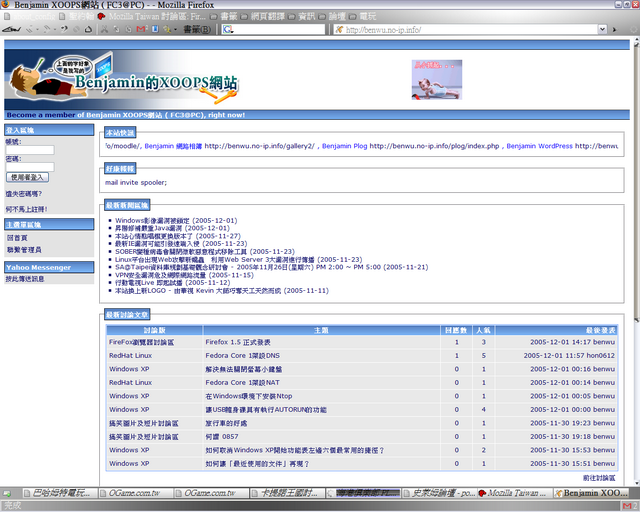This screenshot has width=640, height=512.
Task: Click 何不馬上註冊! register link
Action: click(26, 209)
